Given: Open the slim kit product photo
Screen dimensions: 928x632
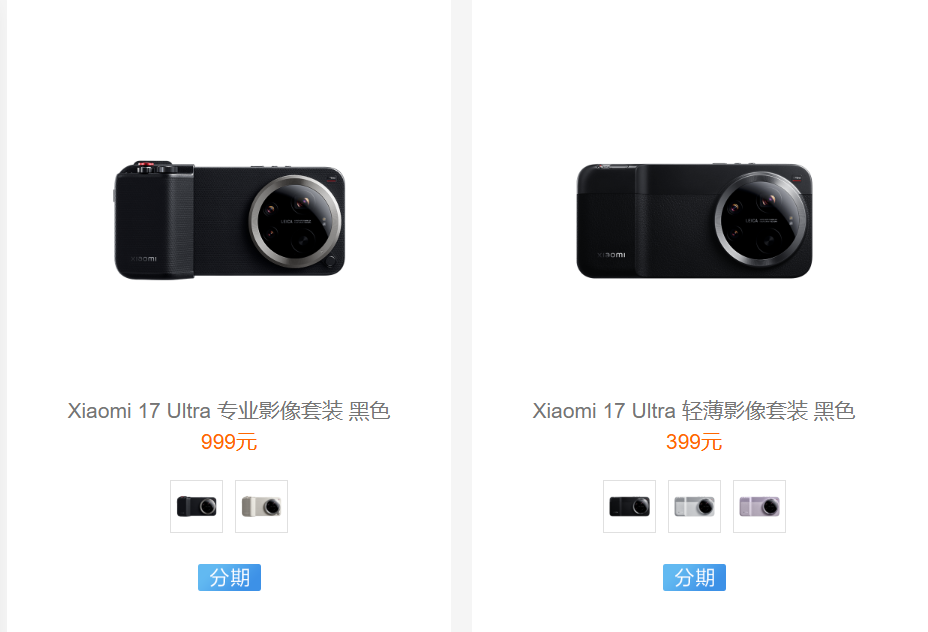Looking at the screenshot, I should click(x=694, y=221).
